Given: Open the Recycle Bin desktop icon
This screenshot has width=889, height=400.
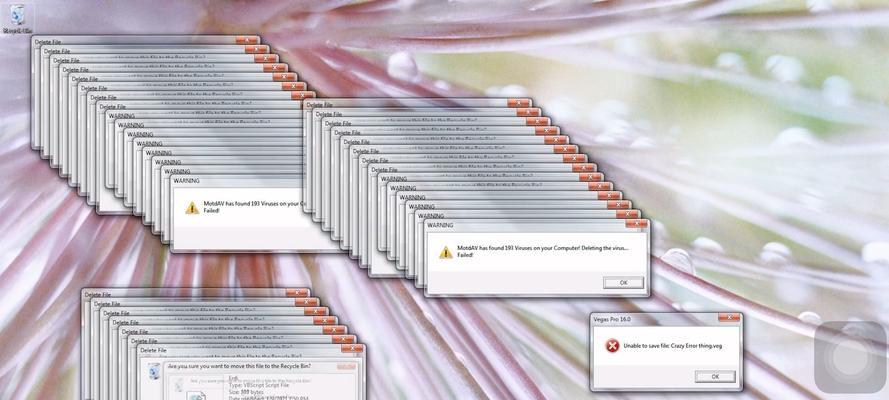Looking at the screenshot, I should [17, 17].
